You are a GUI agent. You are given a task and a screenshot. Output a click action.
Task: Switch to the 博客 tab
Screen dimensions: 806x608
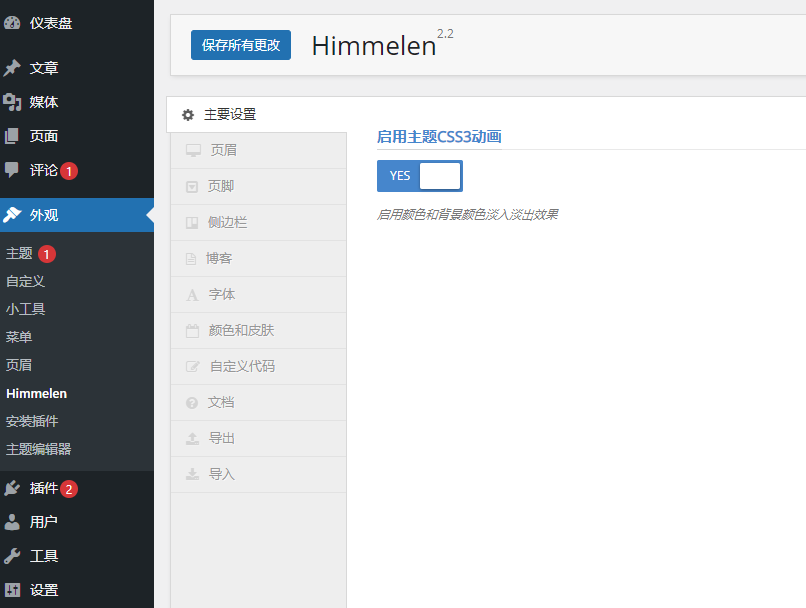point(258,259)
